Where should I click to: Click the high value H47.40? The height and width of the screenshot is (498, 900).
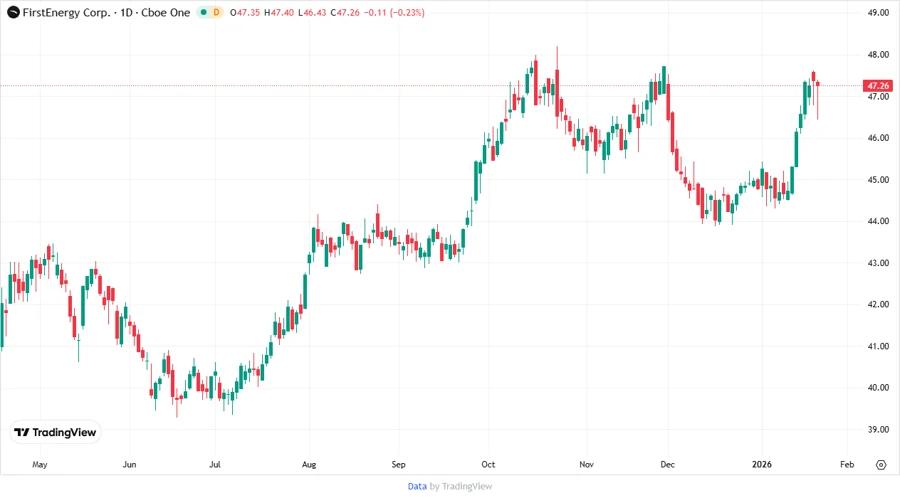(x=279, y=12)
